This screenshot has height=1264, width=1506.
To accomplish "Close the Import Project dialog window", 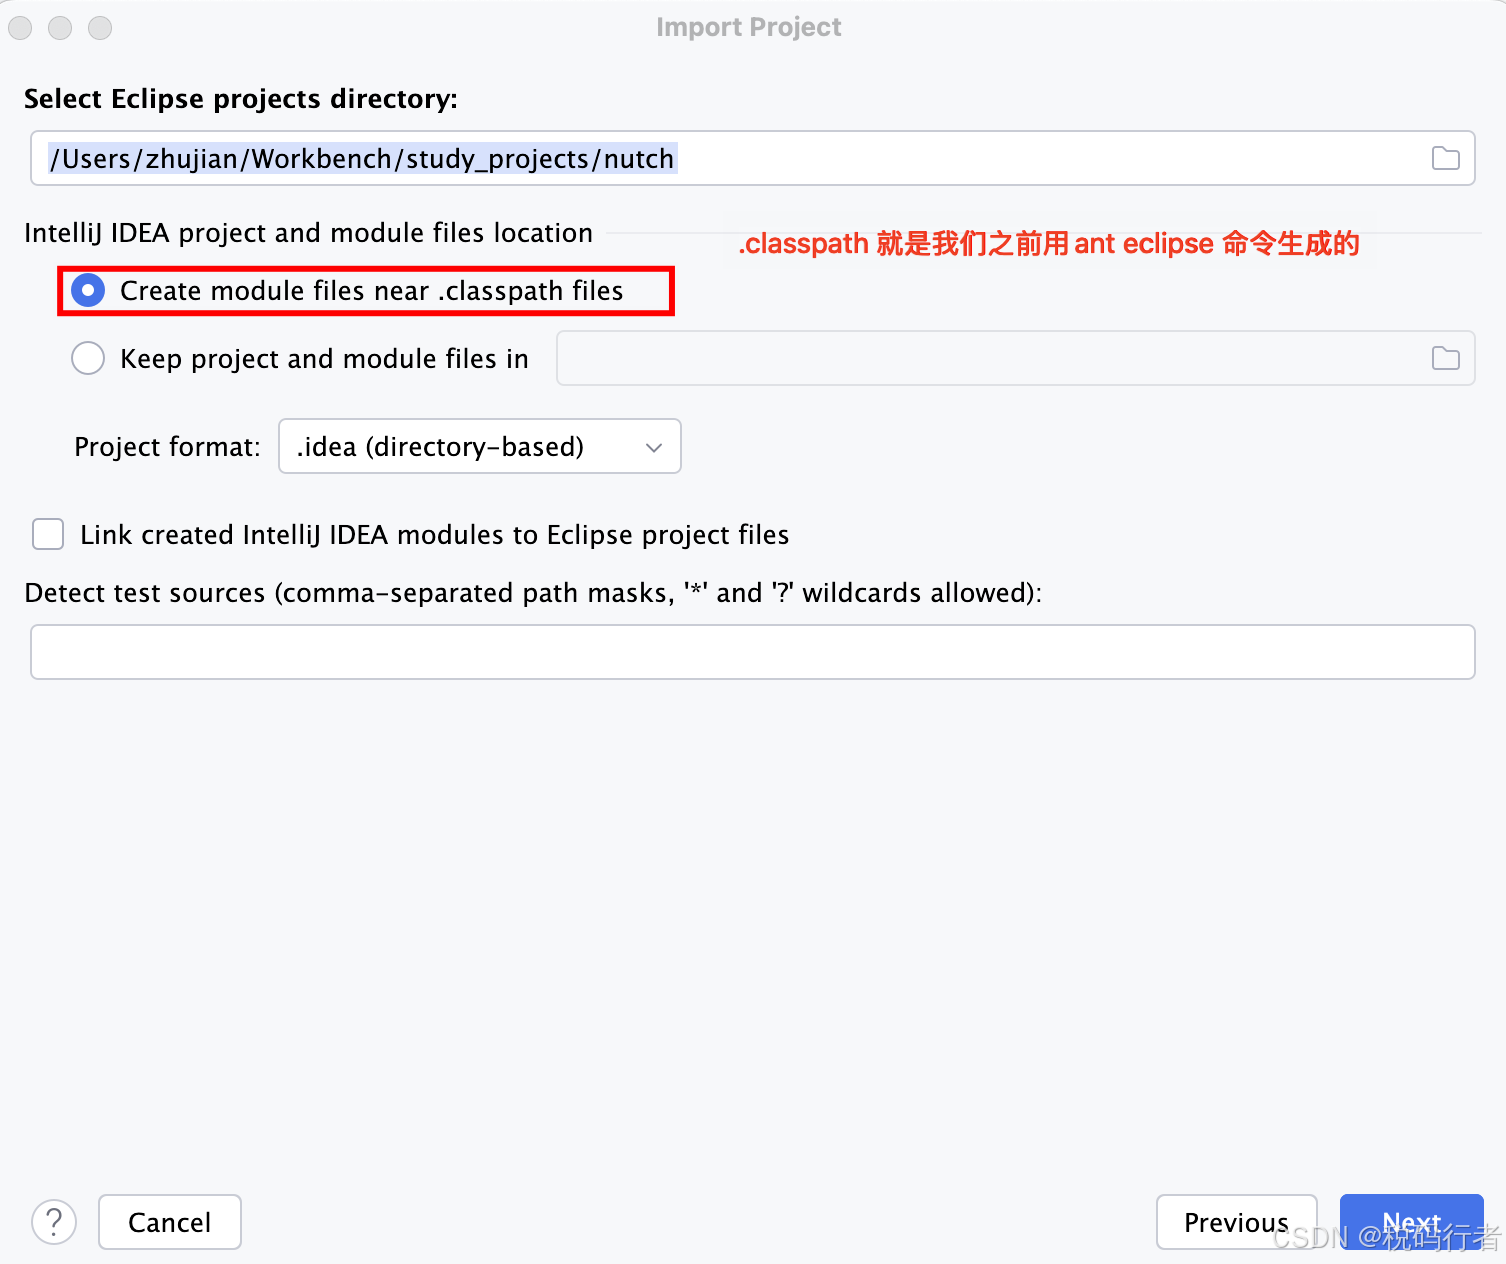I will (20, 28).
